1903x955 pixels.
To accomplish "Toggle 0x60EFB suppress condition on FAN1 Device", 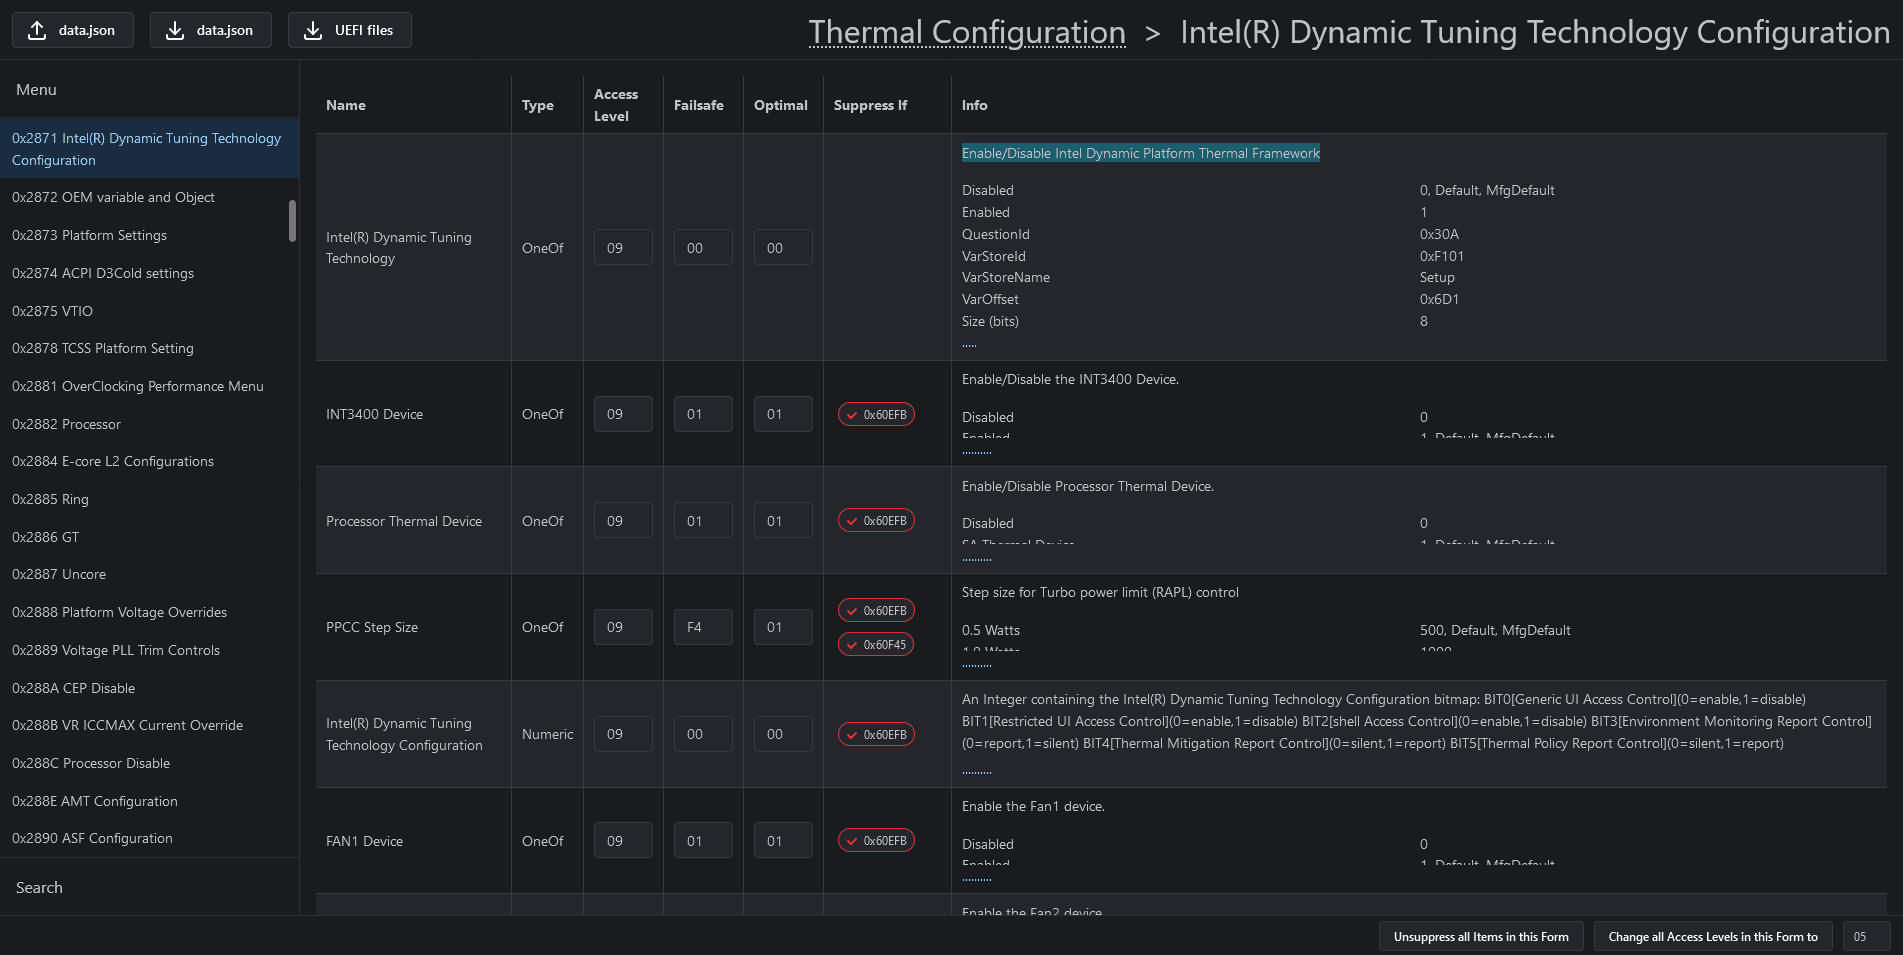I will tap(876, 841).
